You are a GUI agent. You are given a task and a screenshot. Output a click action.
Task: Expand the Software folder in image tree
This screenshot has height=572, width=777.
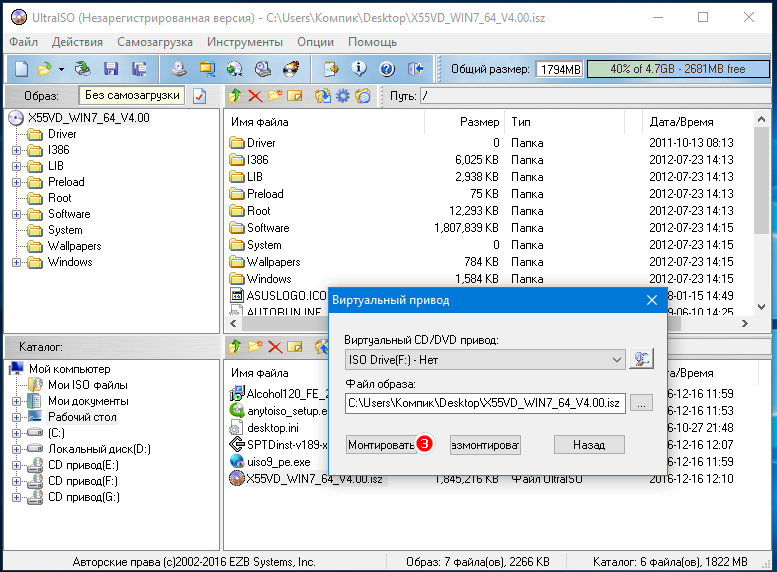click(16, 214)
